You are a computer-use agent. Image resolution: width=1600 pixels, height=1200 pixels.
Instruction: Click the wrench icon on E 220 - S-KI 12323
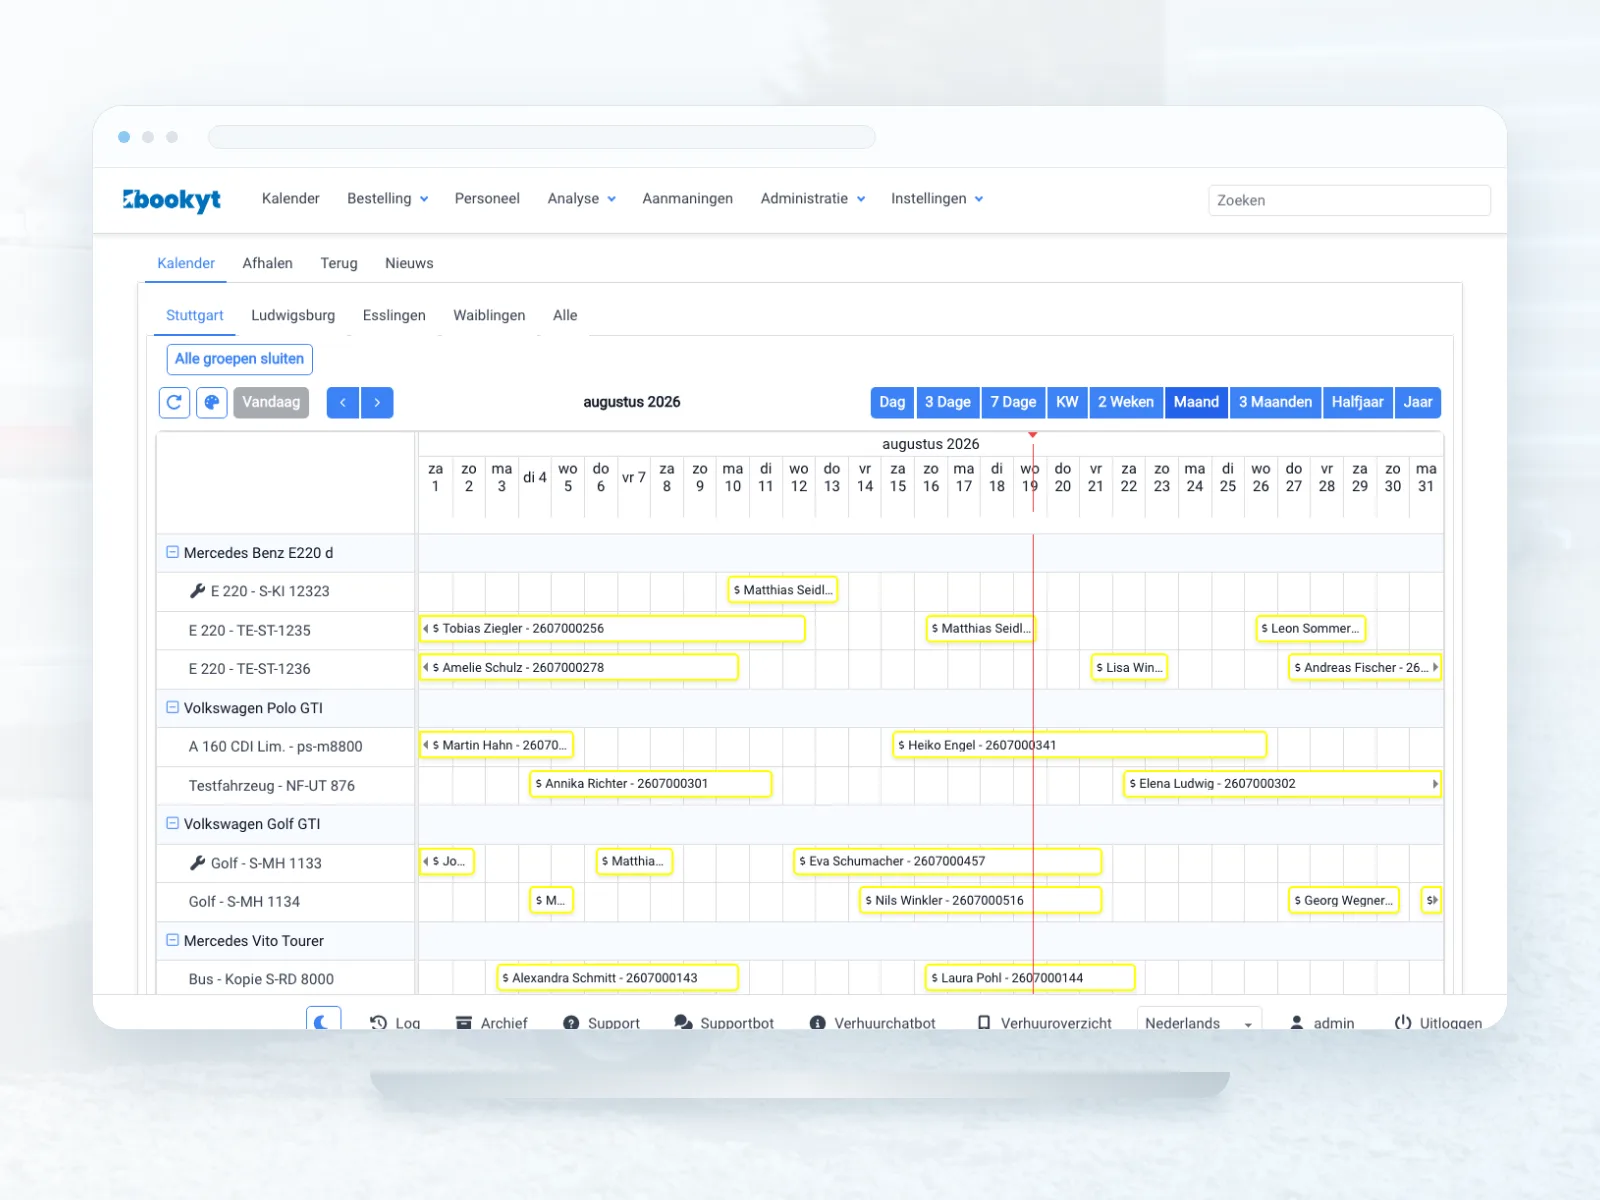coord(198,591)
